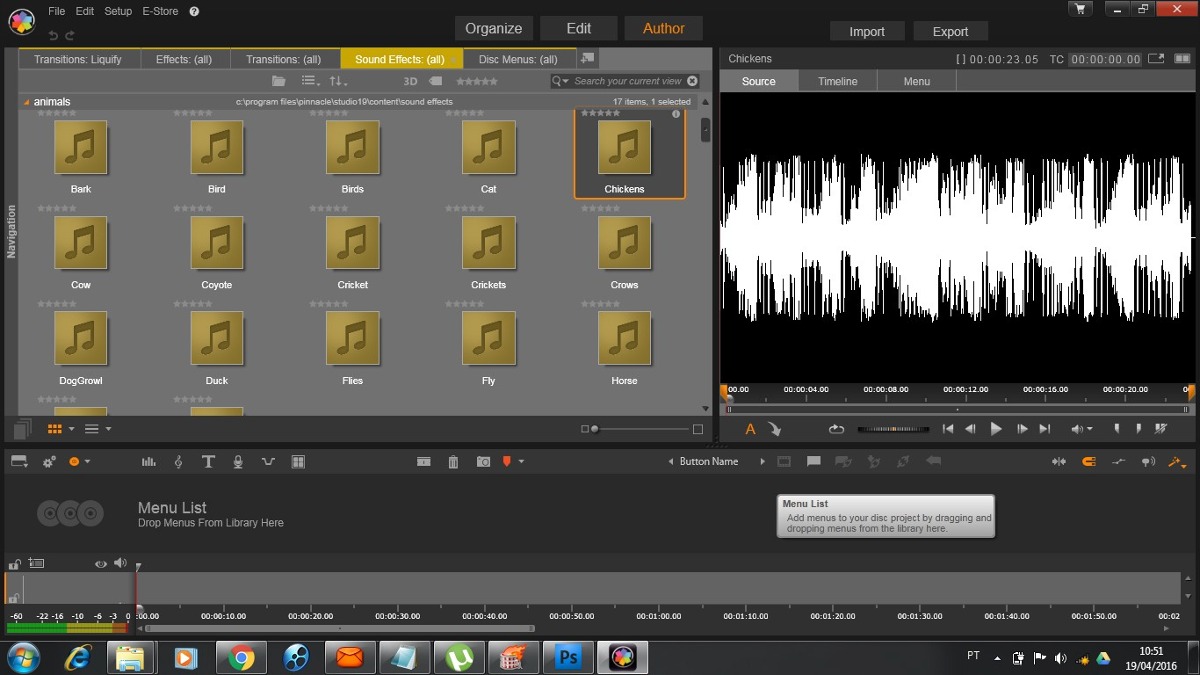Open the audio mixer tool

(x=149, y=461)
